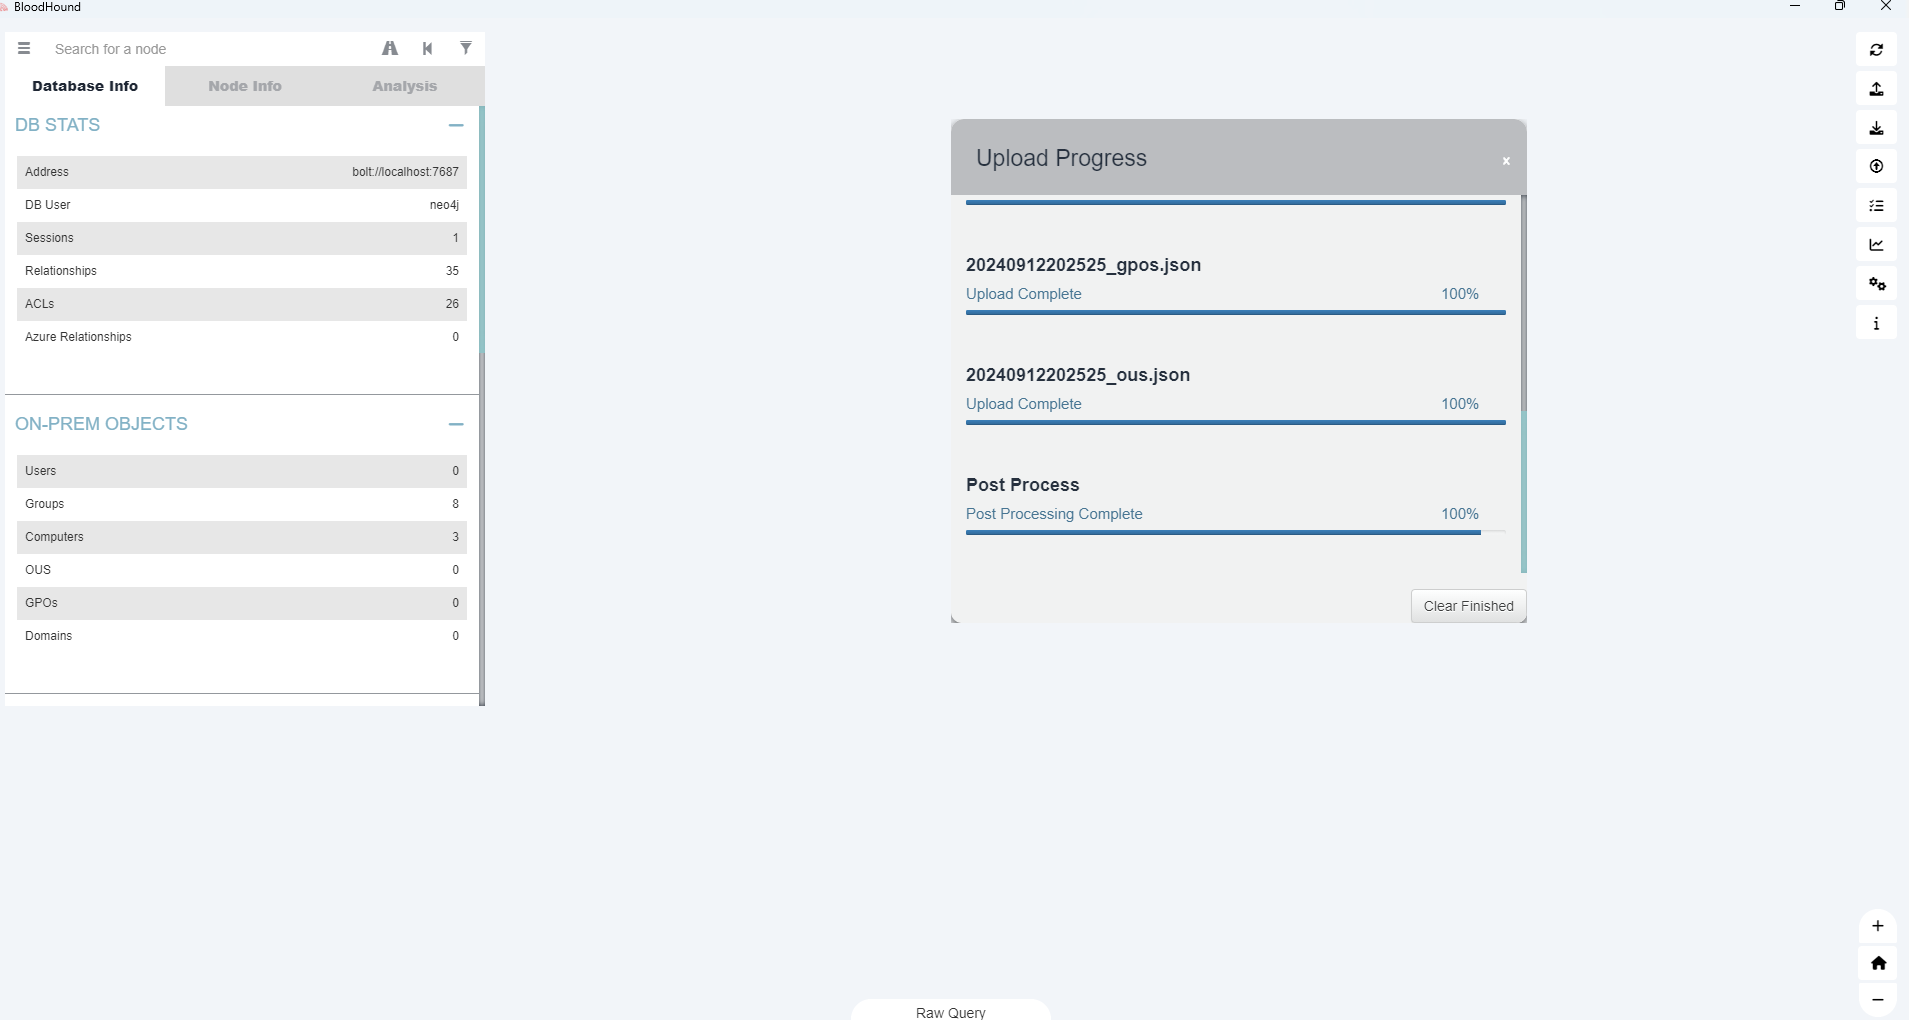Click the pathfinding road icon
Screen dimensions: 1909x1020
point(390,49)
